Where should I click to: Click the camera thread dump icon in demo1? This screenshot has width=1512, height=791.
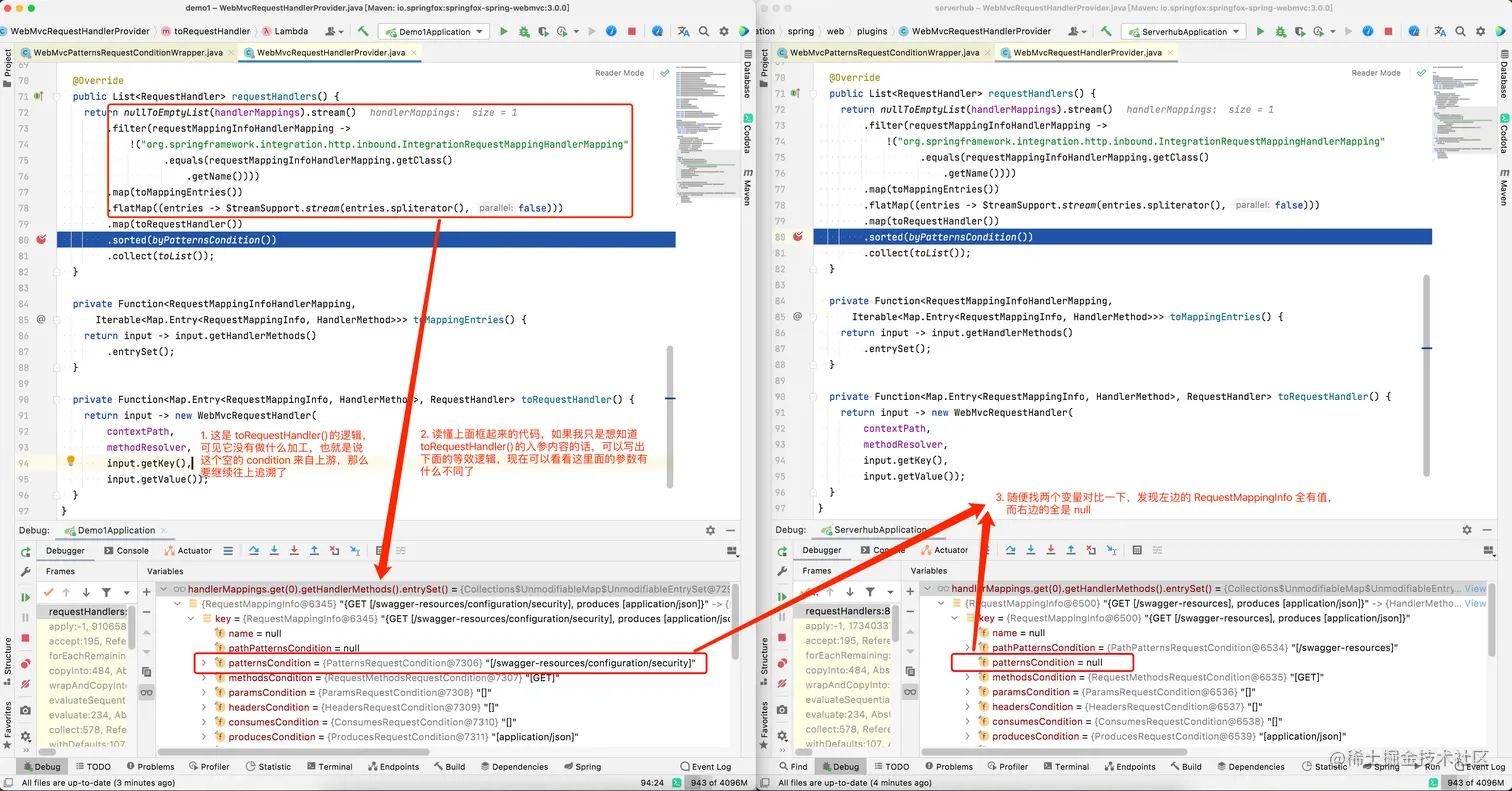[25, 710]
